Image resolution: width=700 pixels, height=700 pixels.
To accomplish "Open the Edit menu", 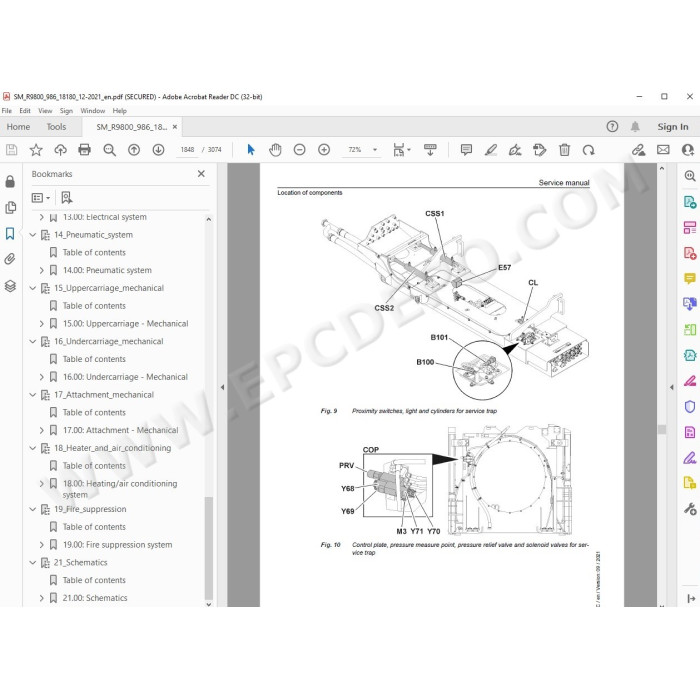I will tap(25, 111).
